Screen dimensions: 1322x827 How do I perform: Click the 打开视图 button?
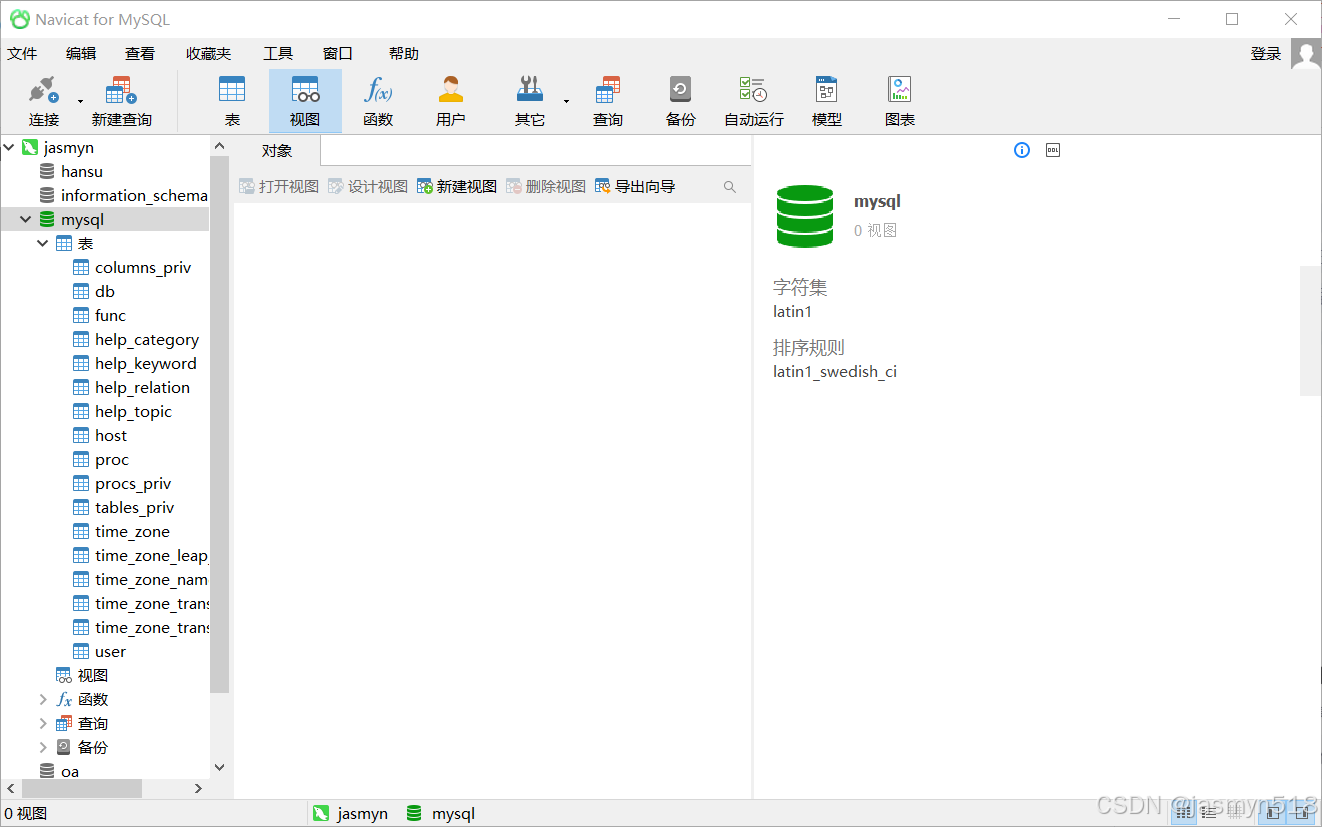279,187
